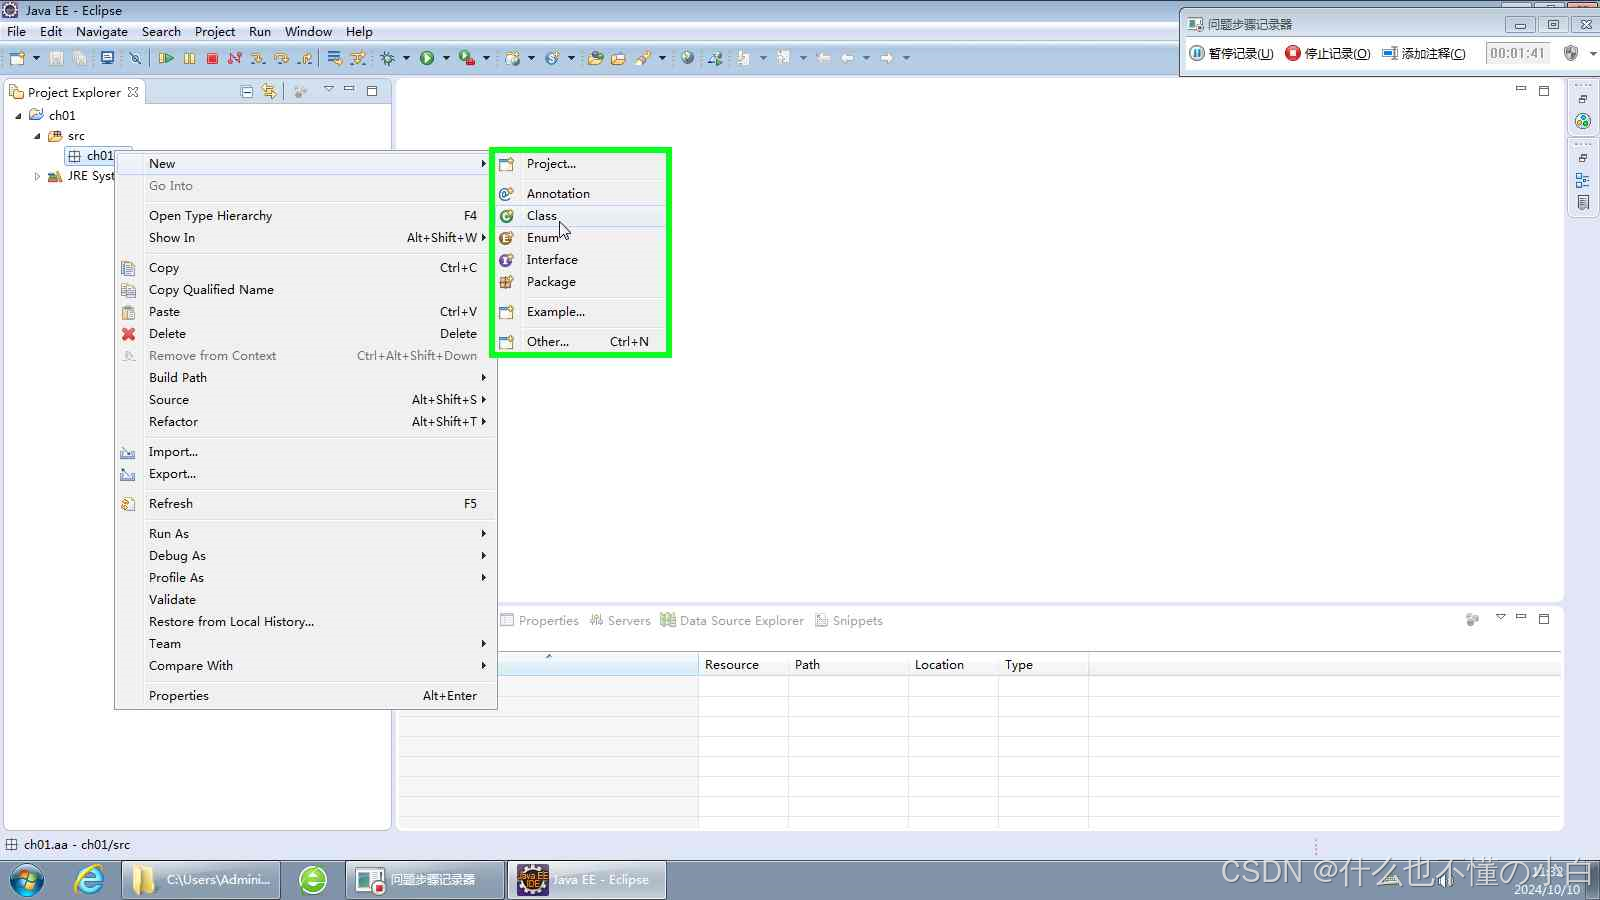Click the green Run toolbar icon
The width and height of the screenshot is (1600, 900).
click(x=427, y=58)
